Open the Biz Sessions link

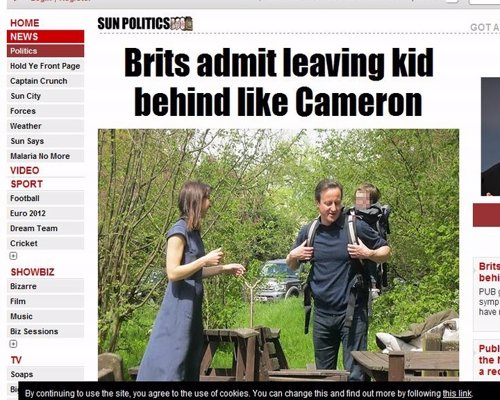[x=45, y=331]
